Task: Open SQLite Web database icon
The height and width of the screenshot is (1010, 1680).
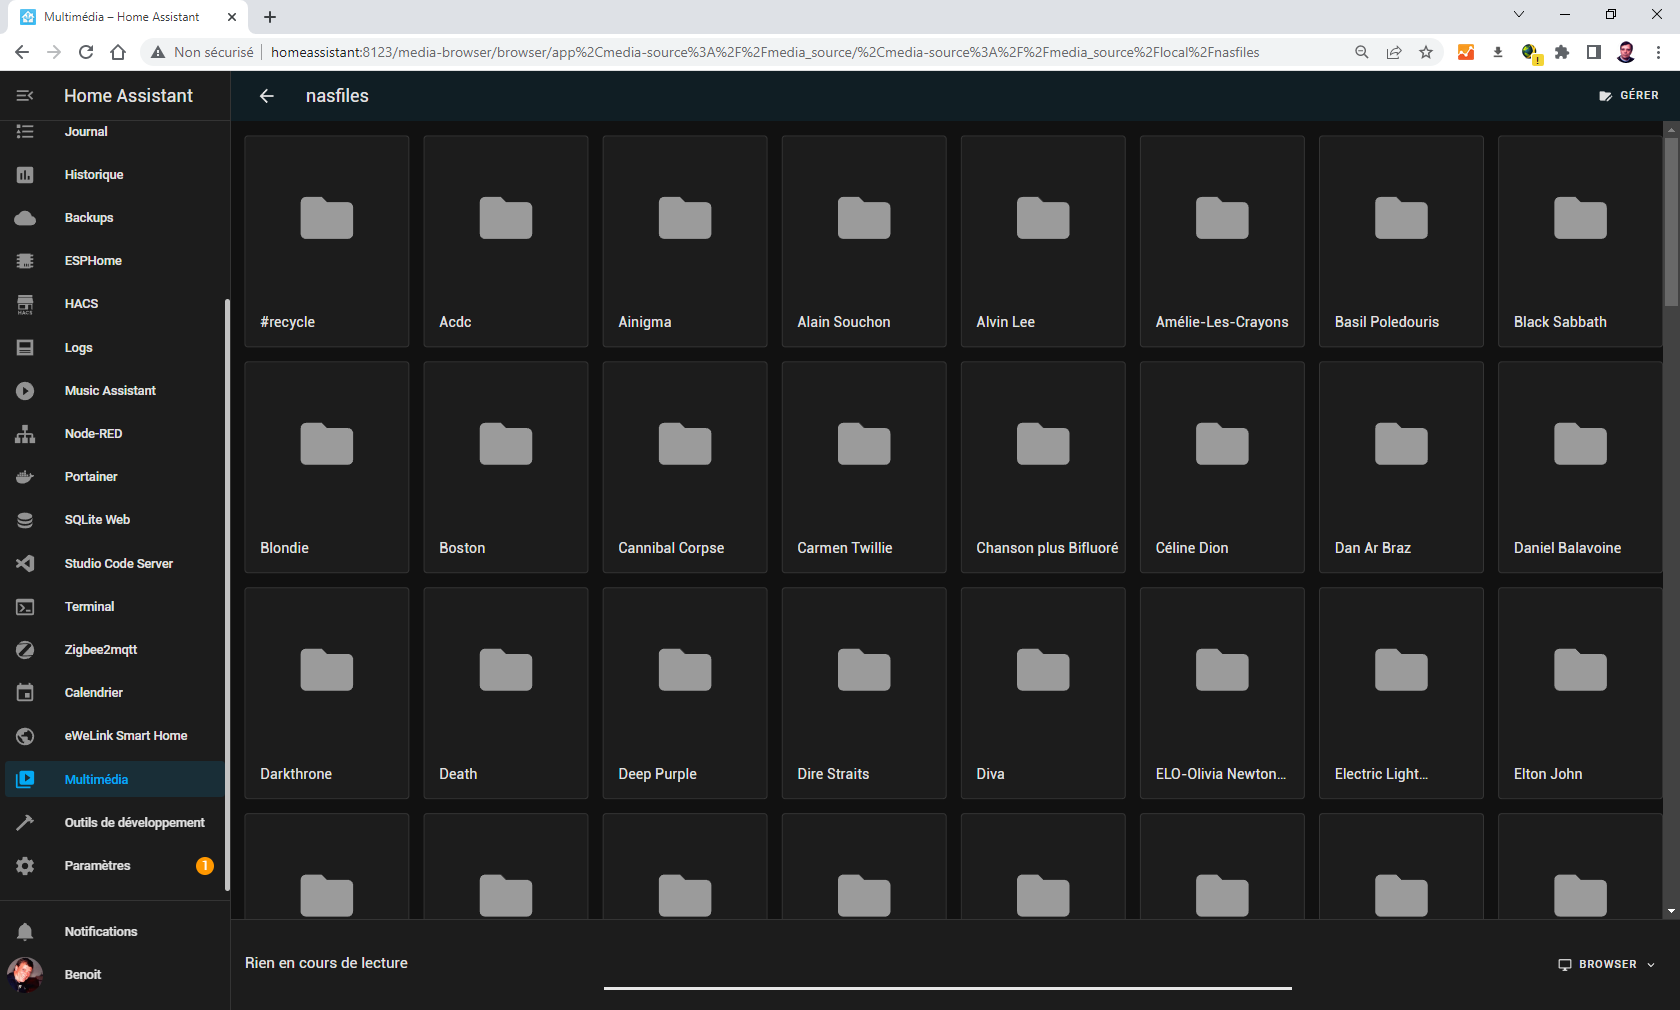Action: pos(25,520)
